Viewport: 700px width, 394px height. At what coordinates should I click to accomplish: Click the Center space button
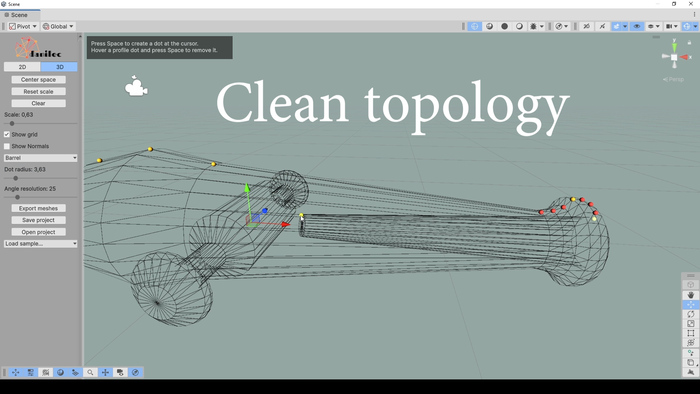pyautogui.click(x=38, y=79)
